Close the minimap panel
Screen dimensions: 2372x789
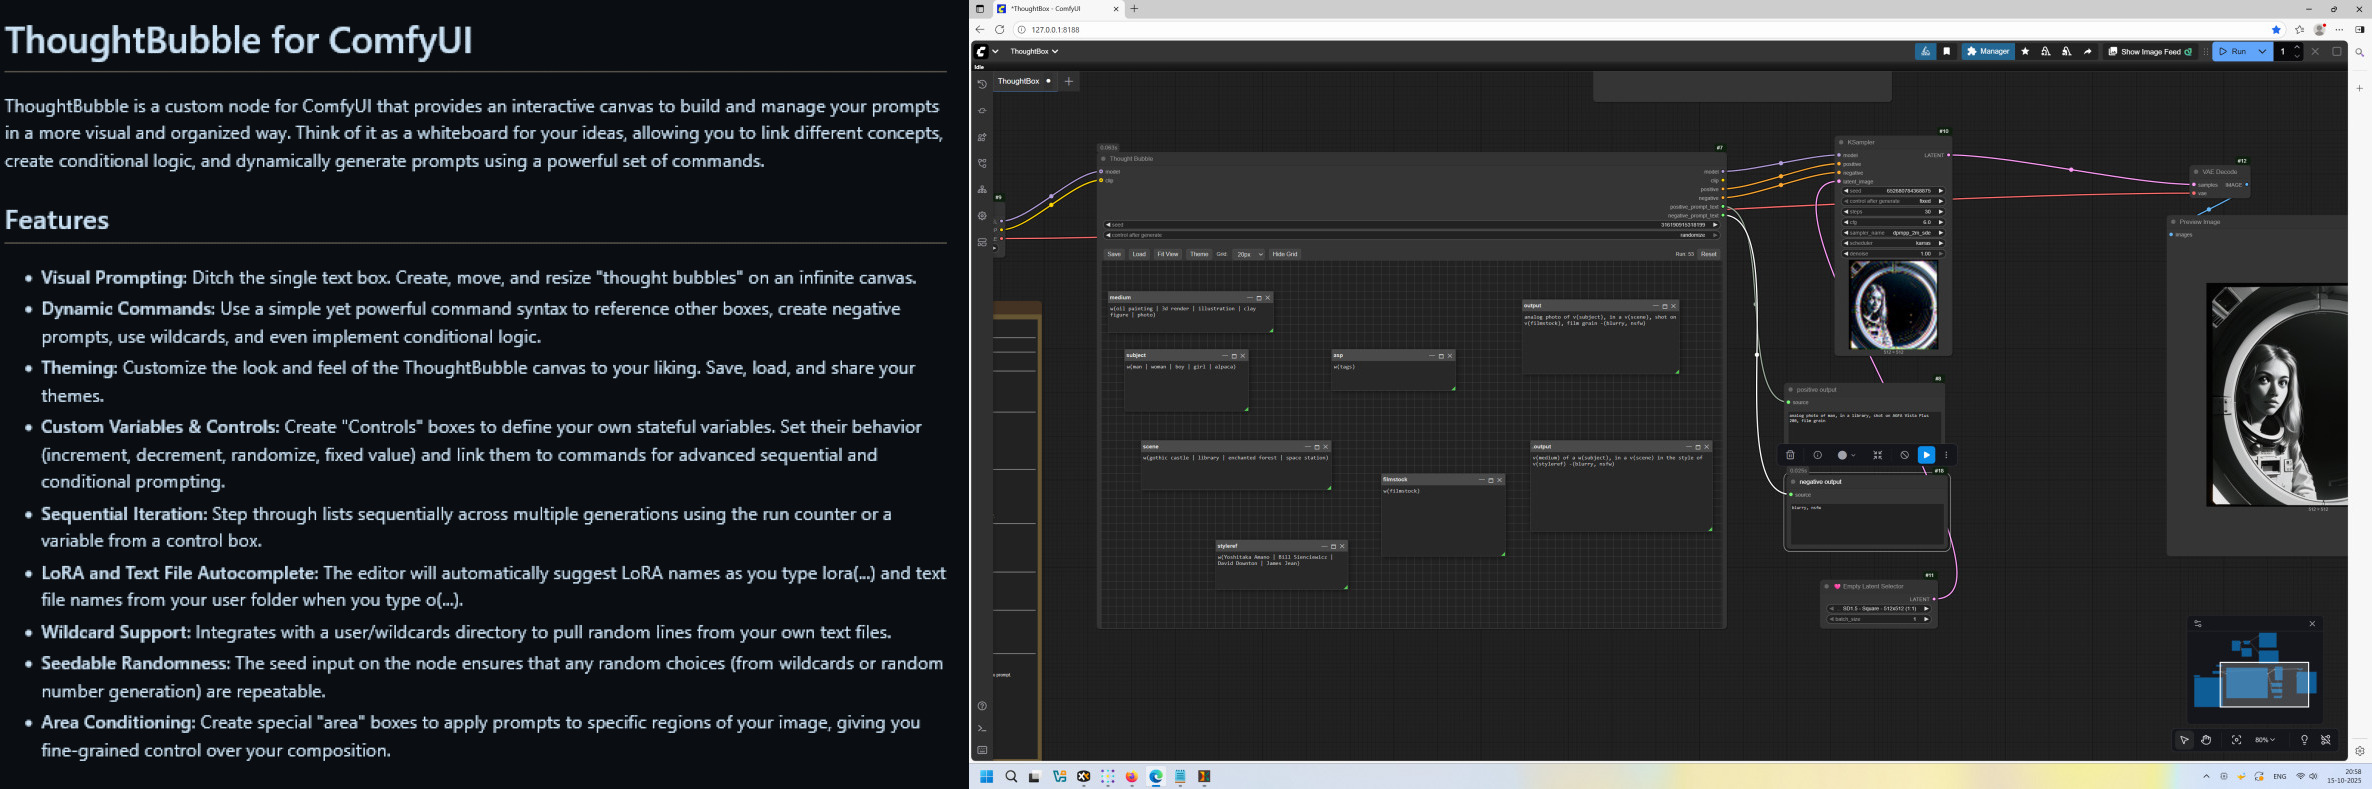click(2312, 624)
